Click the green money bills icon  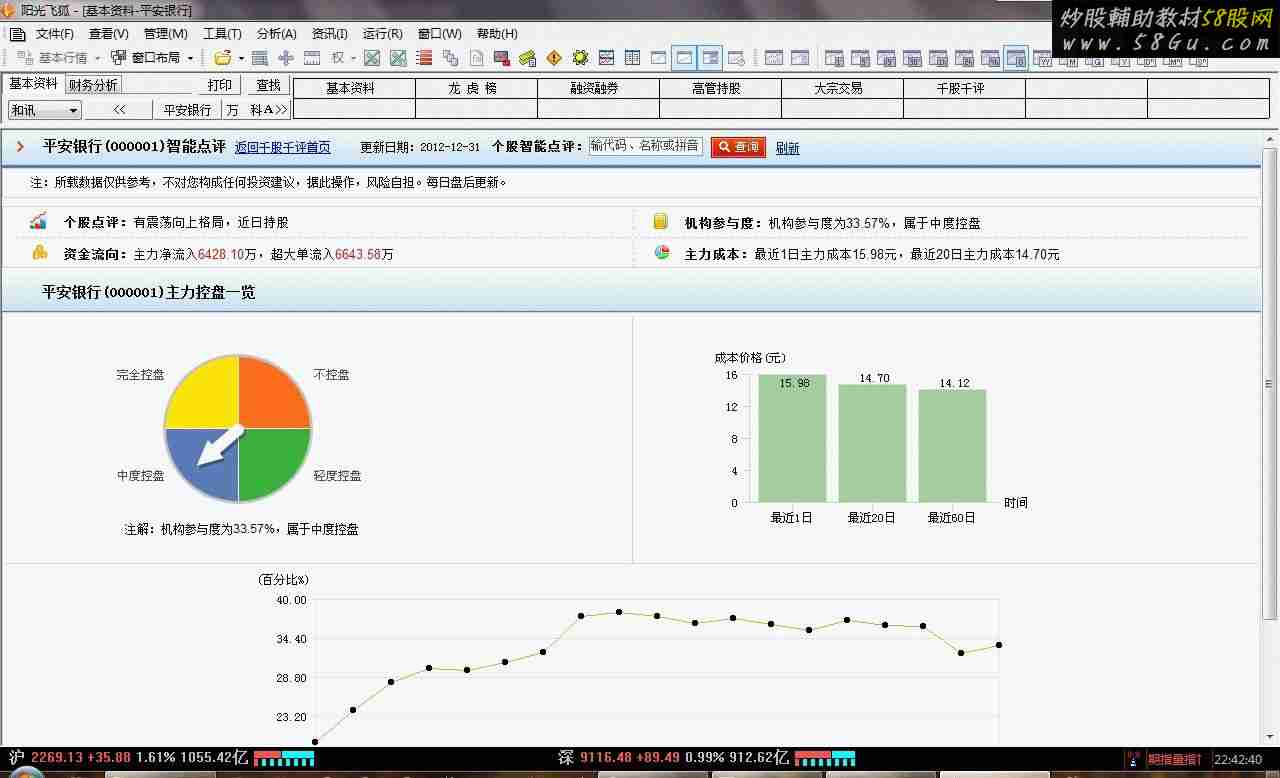(x=528, y=58)
